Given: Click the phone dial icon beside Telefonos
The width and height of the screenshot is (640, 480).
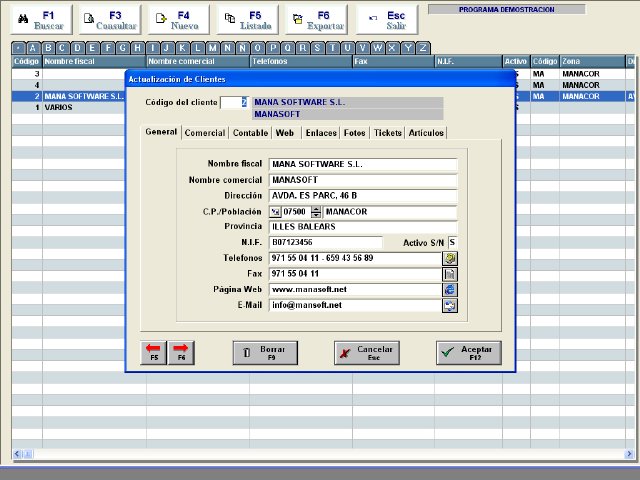Looking at the screenshot, I should tap(450, 258).
